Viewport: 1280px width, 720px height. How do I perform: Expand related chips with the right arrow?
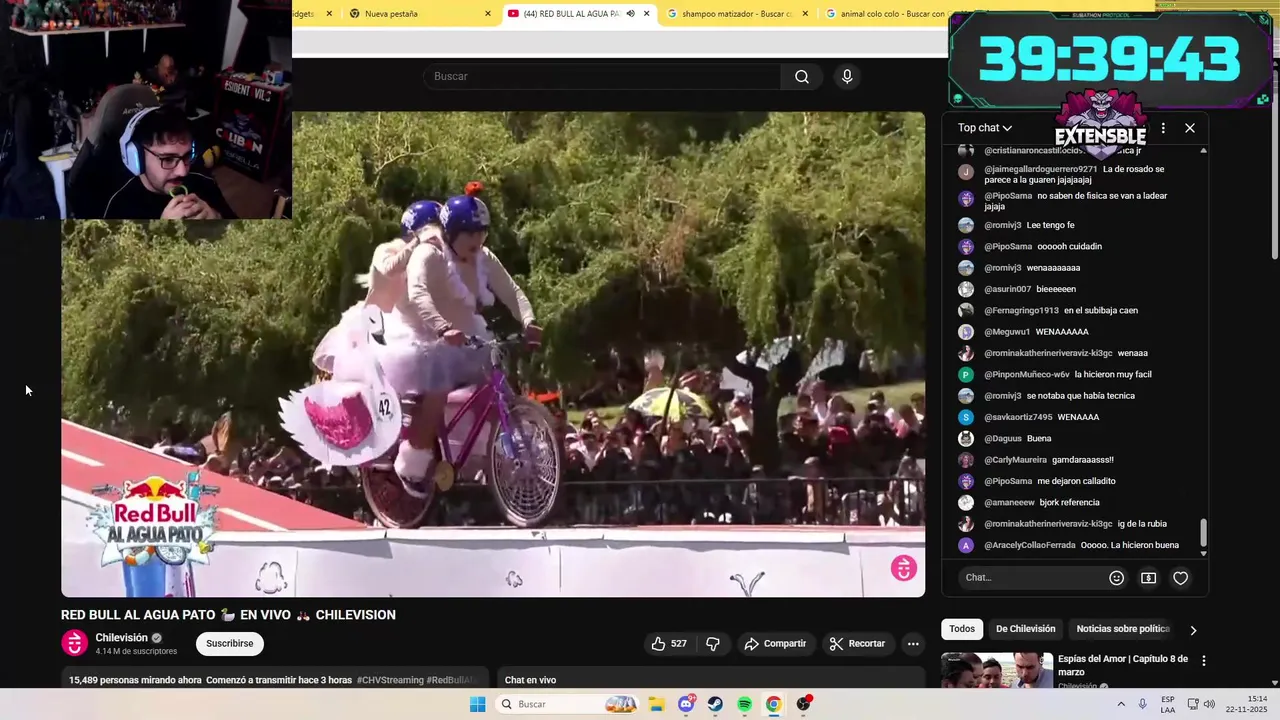(x=1193, y=630)
